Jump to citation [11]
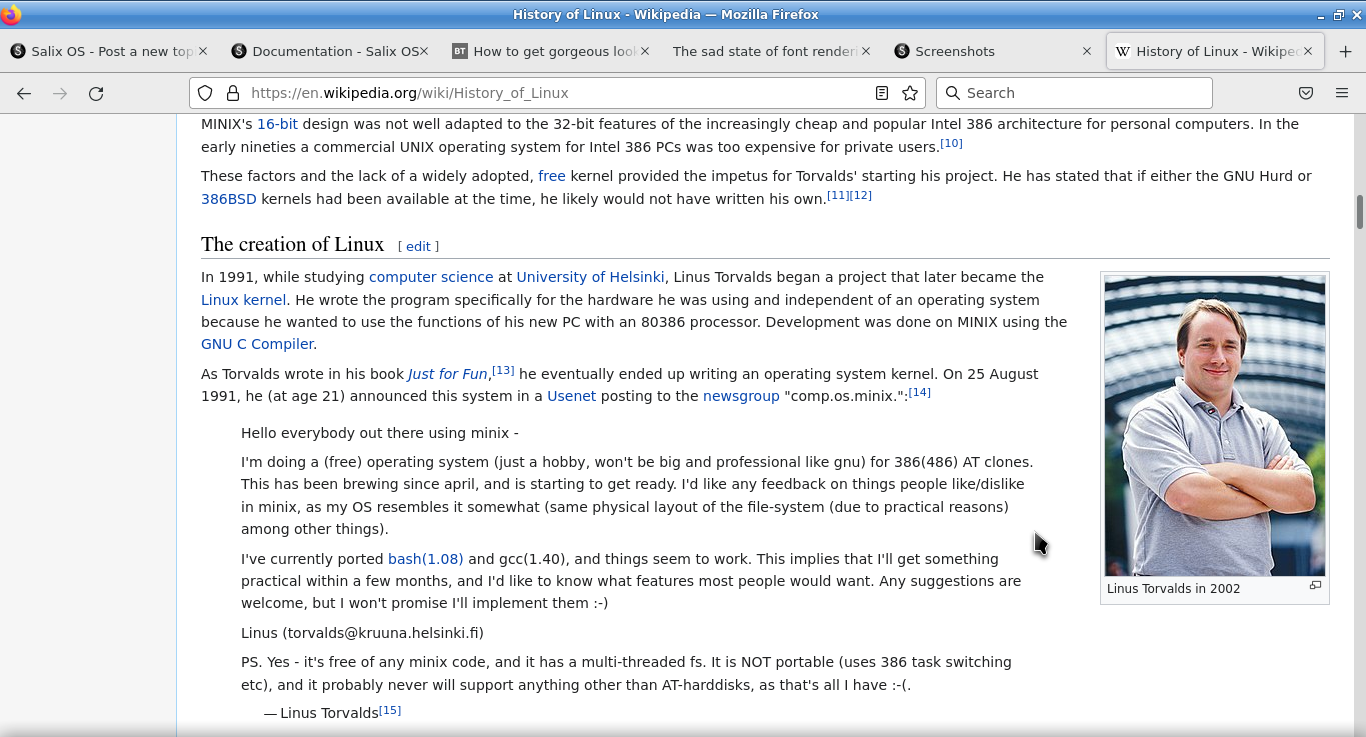This screenshot has width=1366, height=737. coord(838,195)
